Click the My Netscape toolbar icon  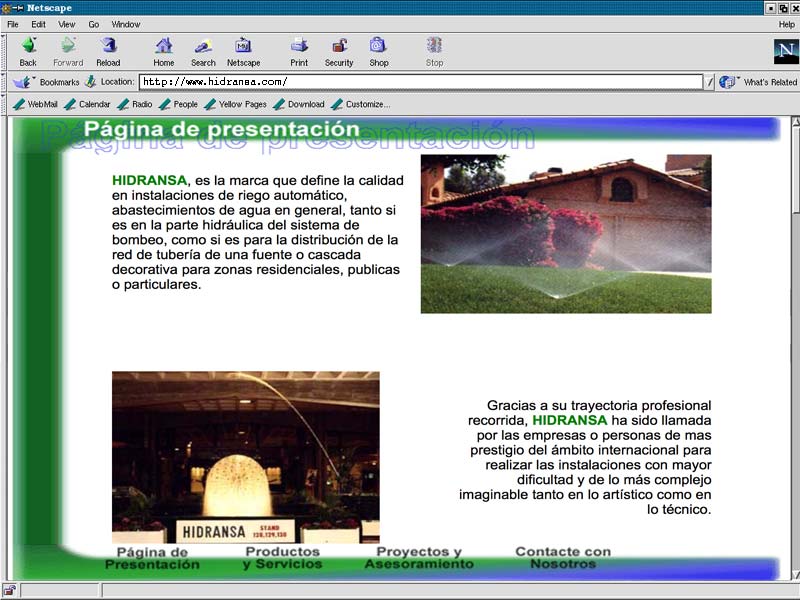[x=243, y=46]
